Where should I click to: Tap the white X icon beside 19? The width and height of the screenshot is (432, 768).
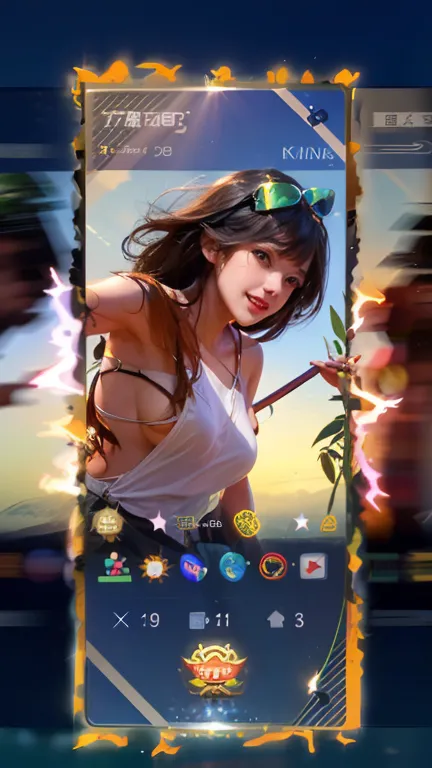click(x=120, y=620)
